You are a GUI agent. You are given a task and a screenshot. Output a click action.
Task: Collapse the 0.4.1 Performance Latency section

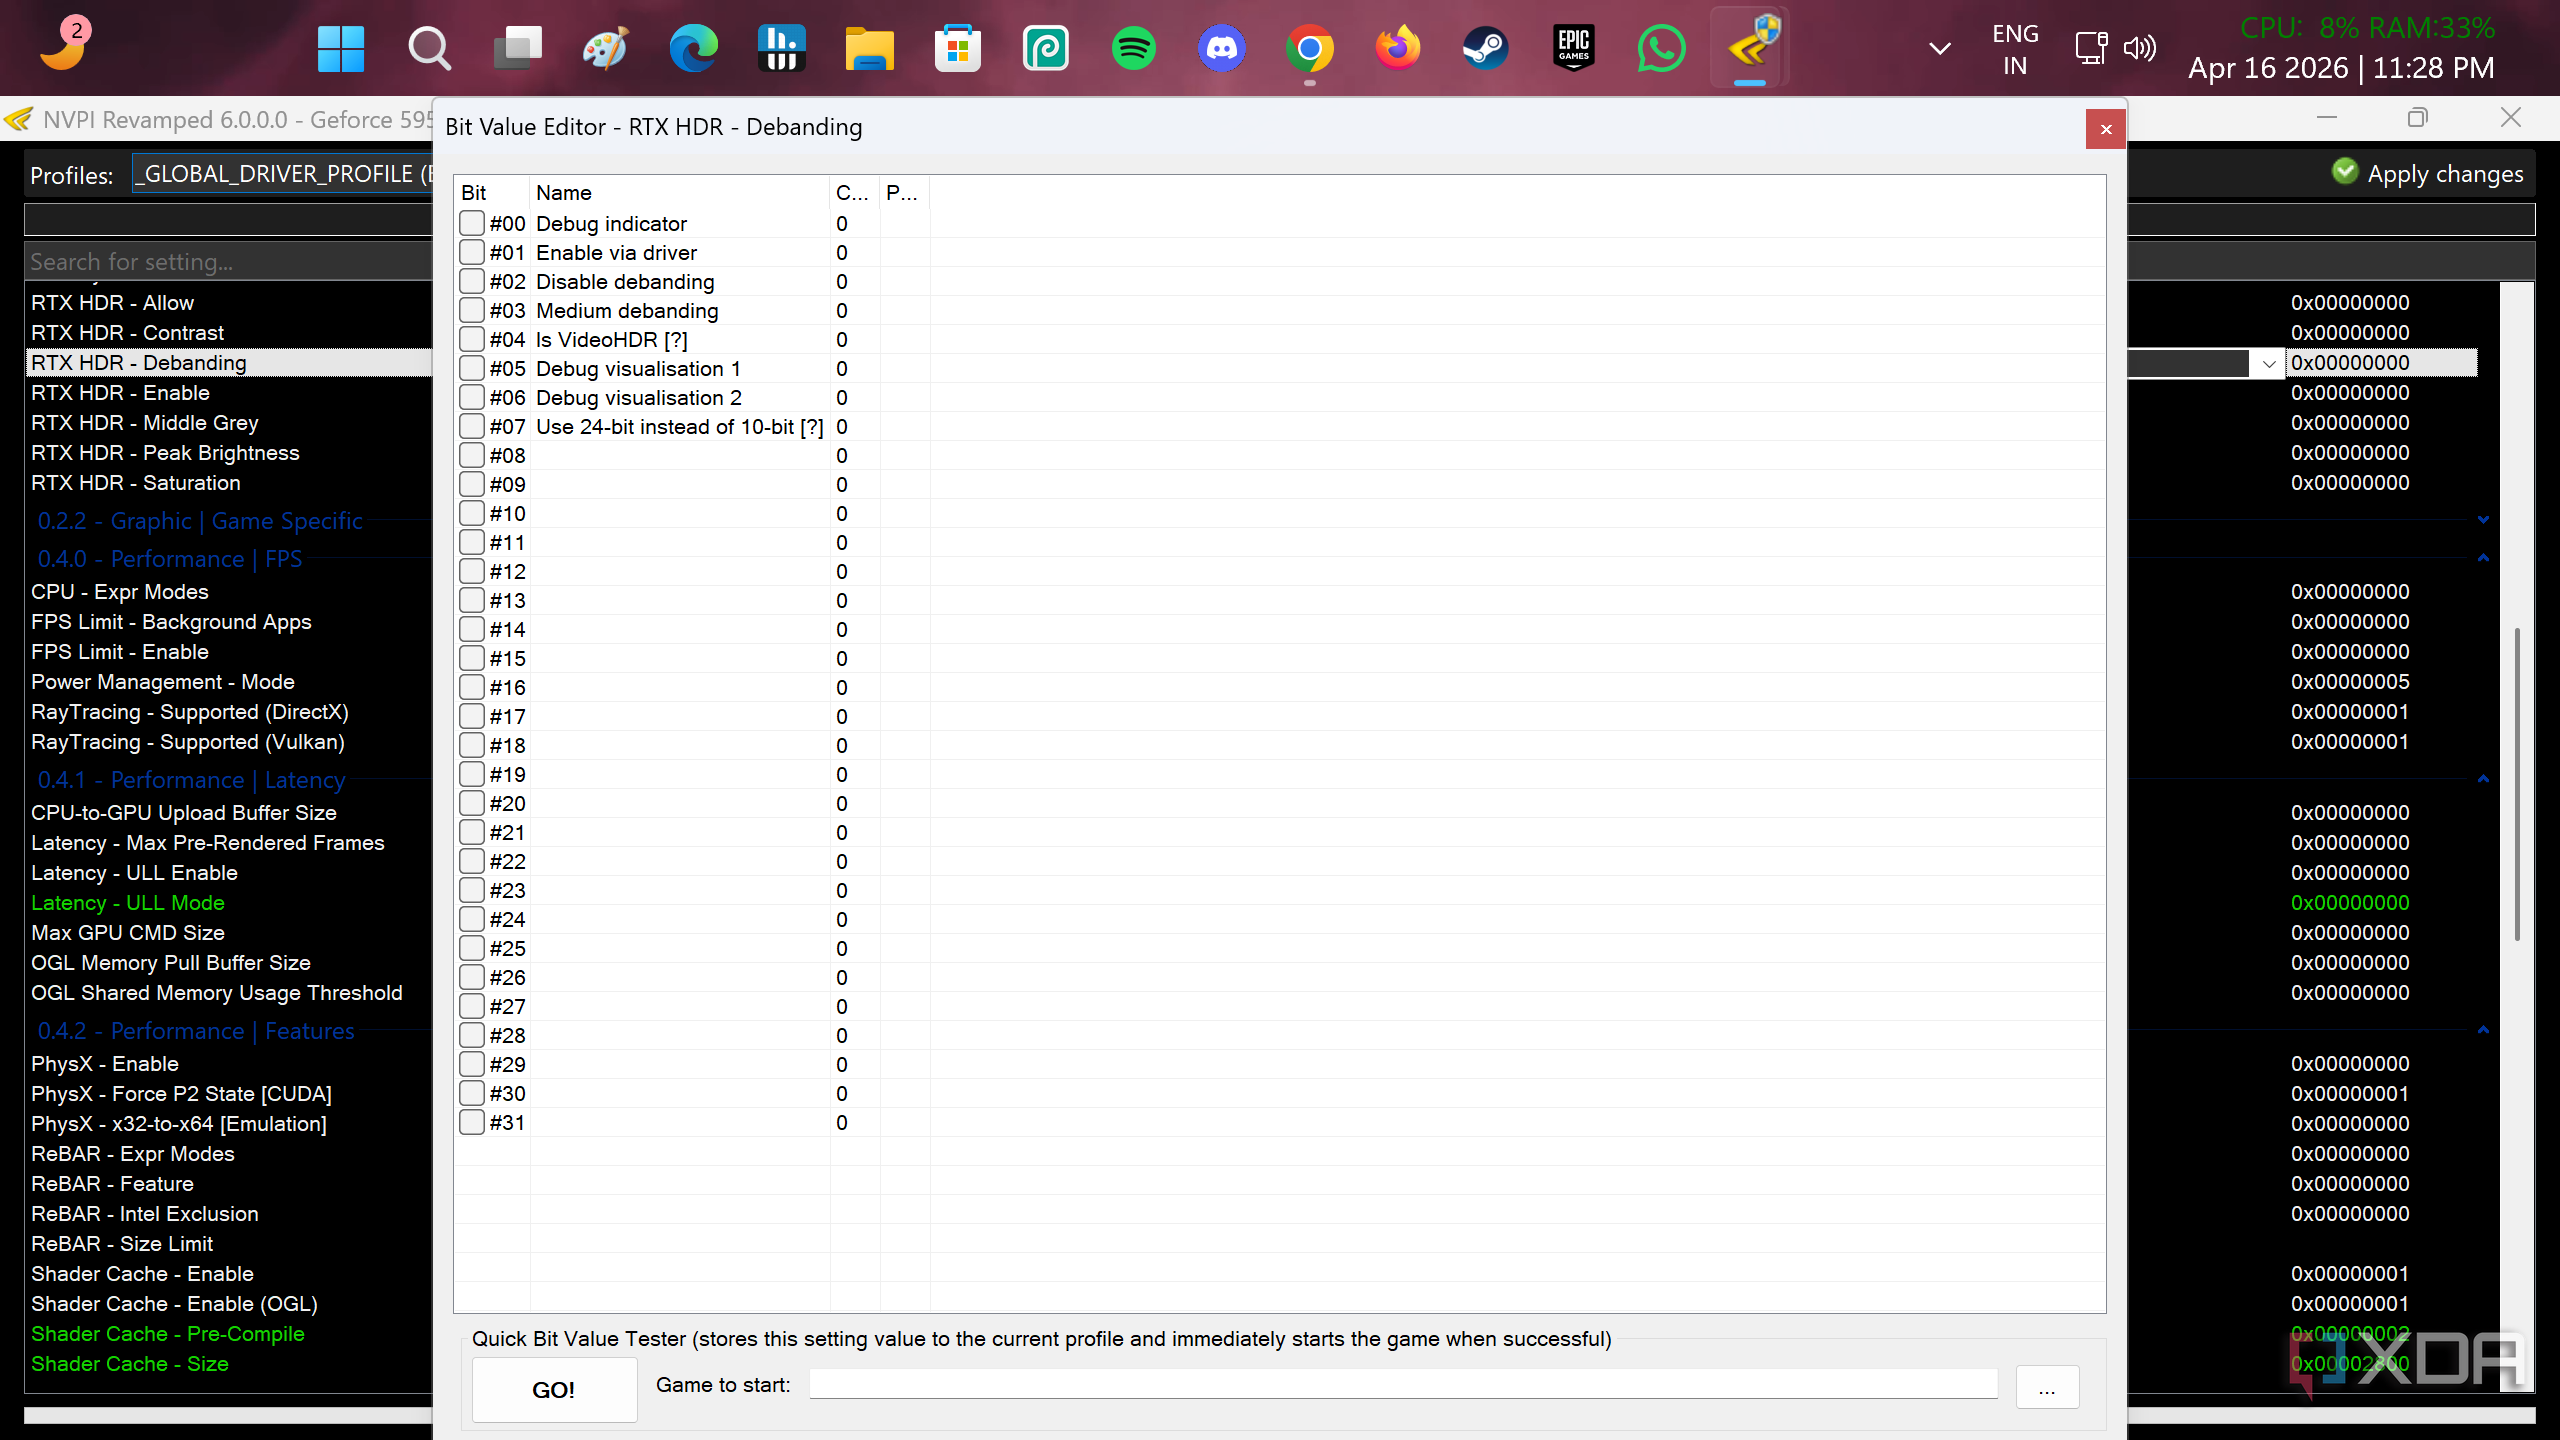click(2484, 779)
